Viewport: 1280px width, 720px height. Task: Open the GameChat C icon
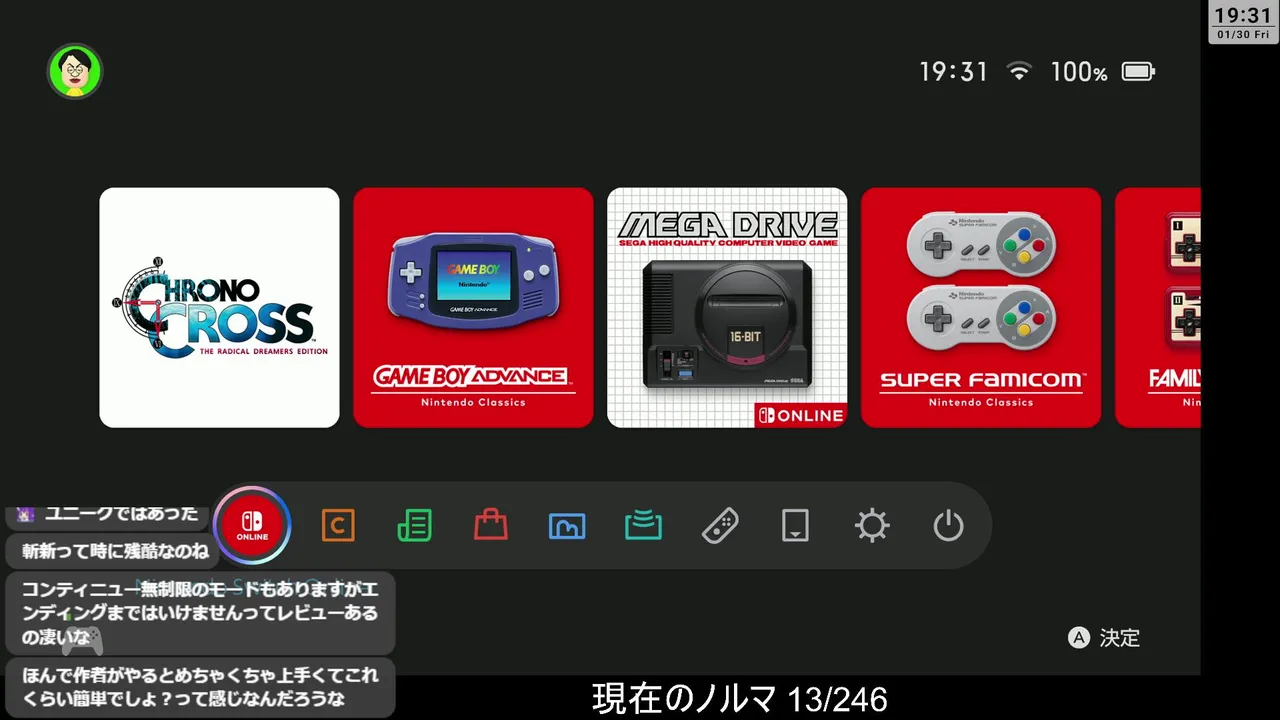[x=338, y=525]
